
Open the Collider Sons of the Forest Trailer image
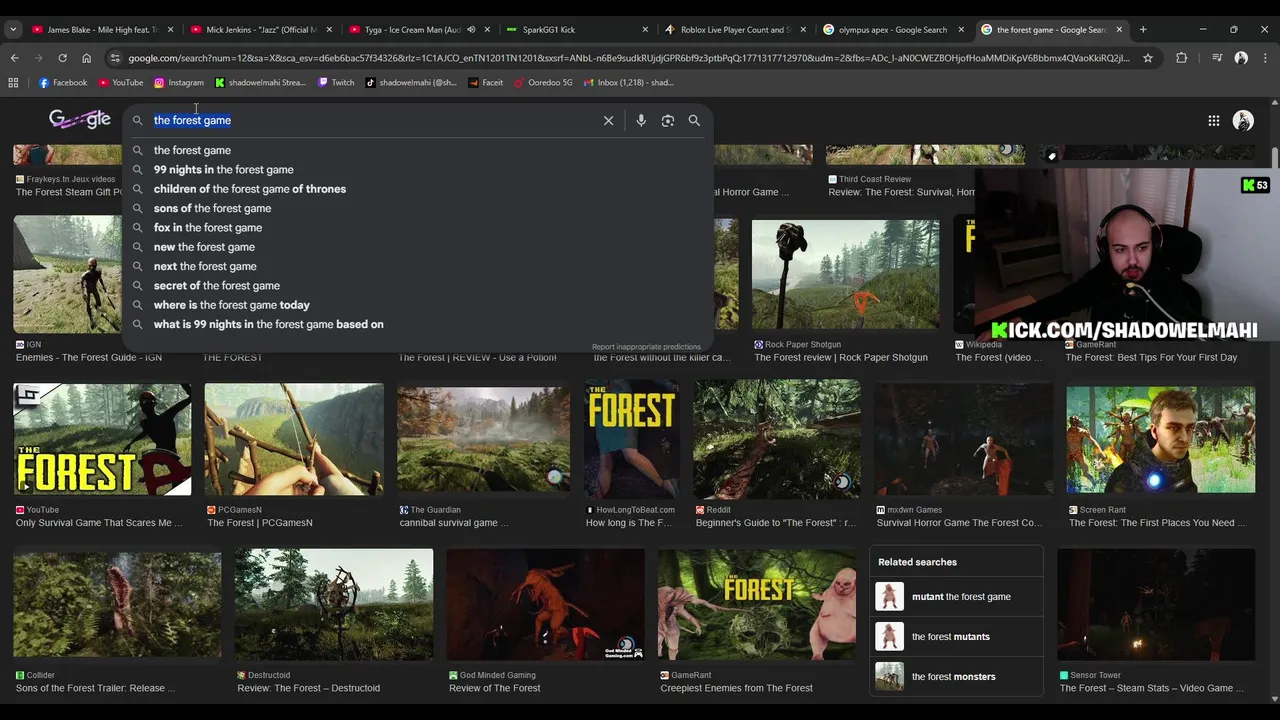point(117,605)
